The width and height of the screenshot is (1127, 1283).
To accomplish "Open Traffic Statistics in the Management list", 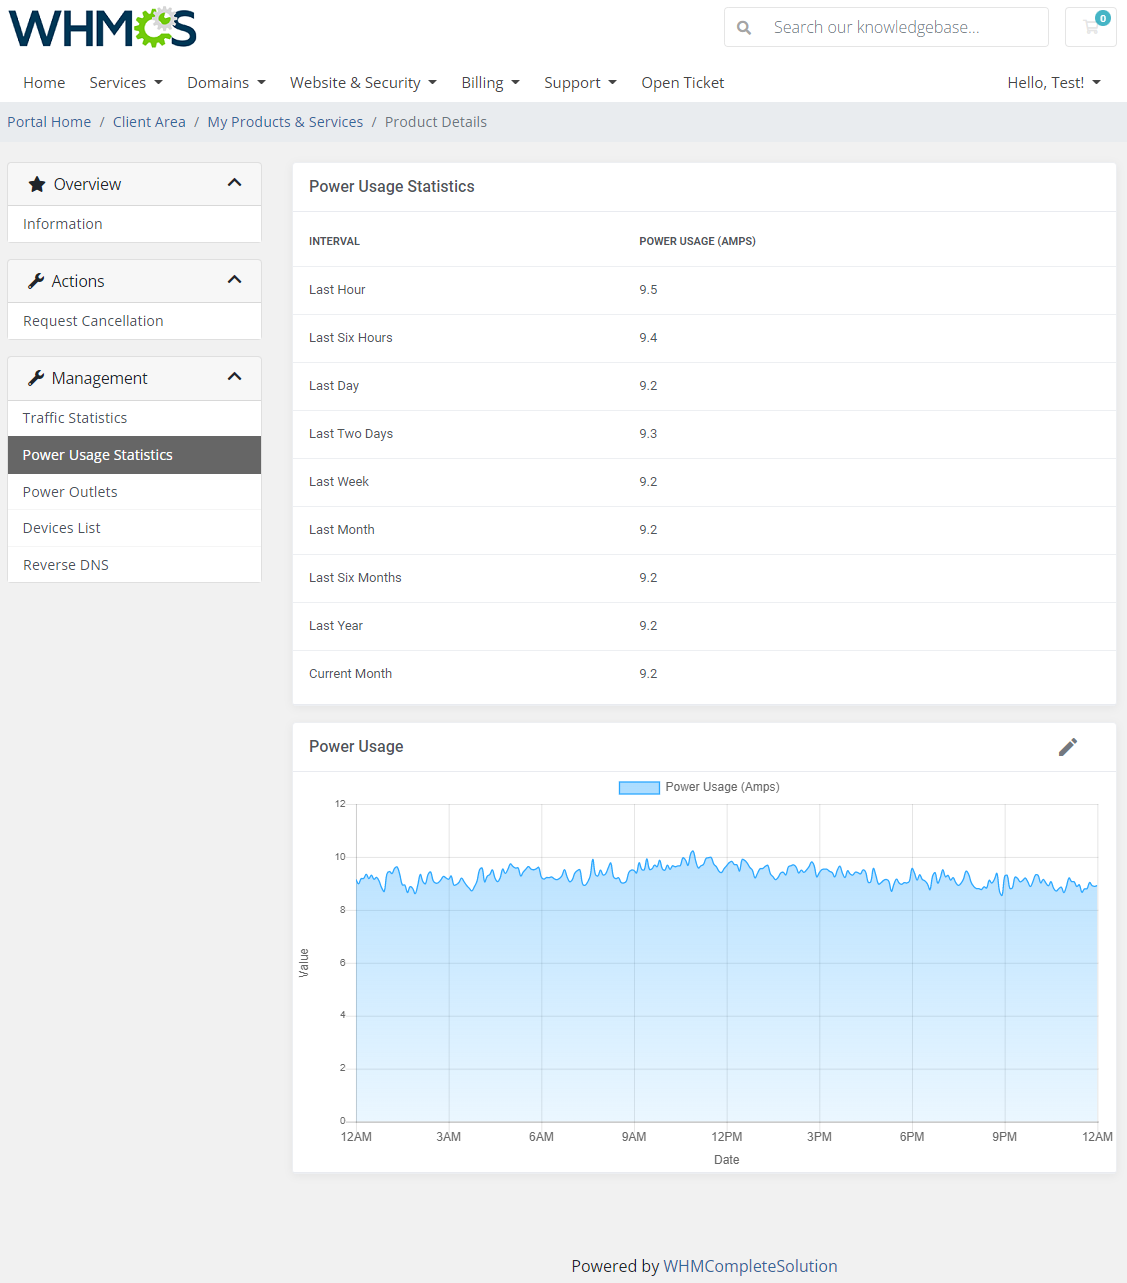I will (x=74, y=417).
